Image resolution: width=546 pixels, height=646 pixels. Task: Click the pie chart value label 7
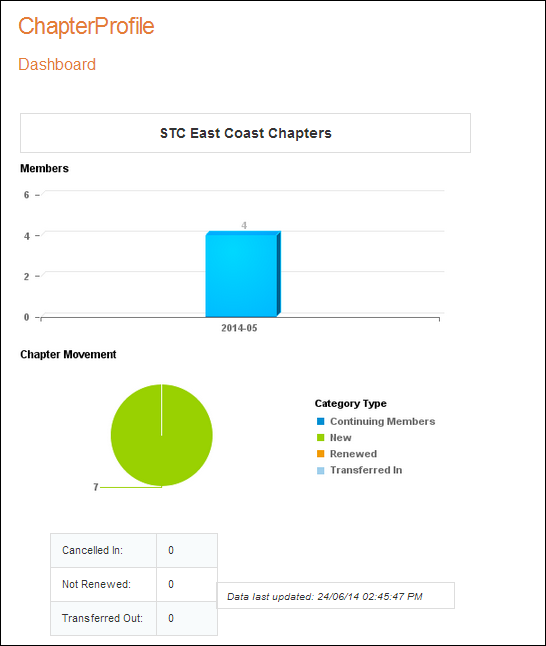96,487
